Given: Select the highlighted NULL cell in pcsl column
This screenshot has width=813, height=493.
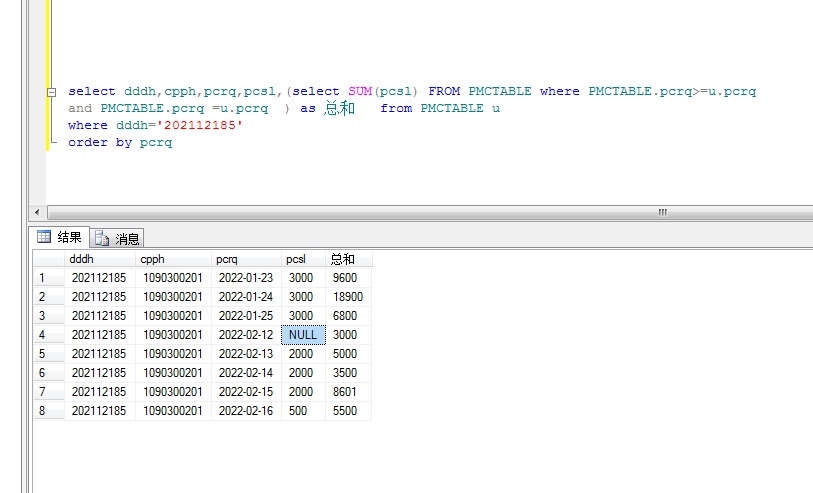Looking at the screenshot, I should click(303, 335).
